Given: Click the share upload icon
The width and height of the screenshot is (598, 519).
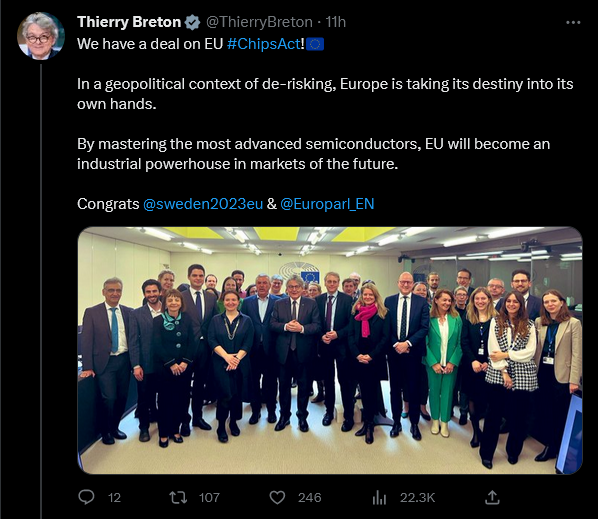Looking at the screenshot, I should [492, 497].
